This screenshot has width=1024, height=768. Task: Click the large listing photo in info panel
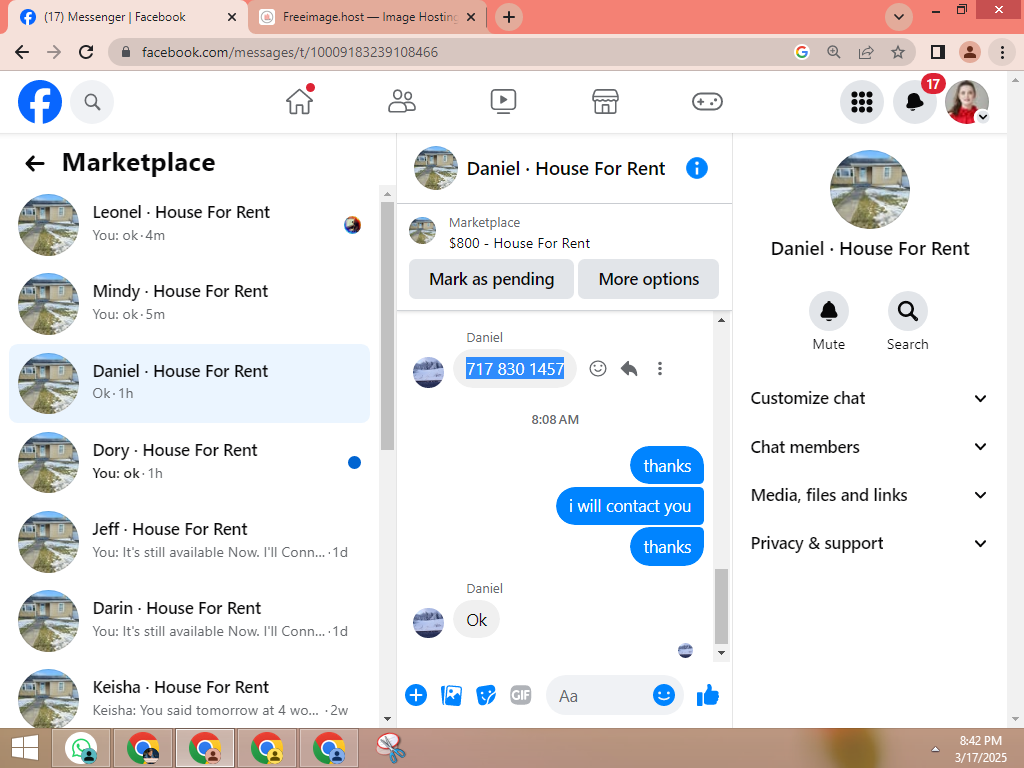869,189
